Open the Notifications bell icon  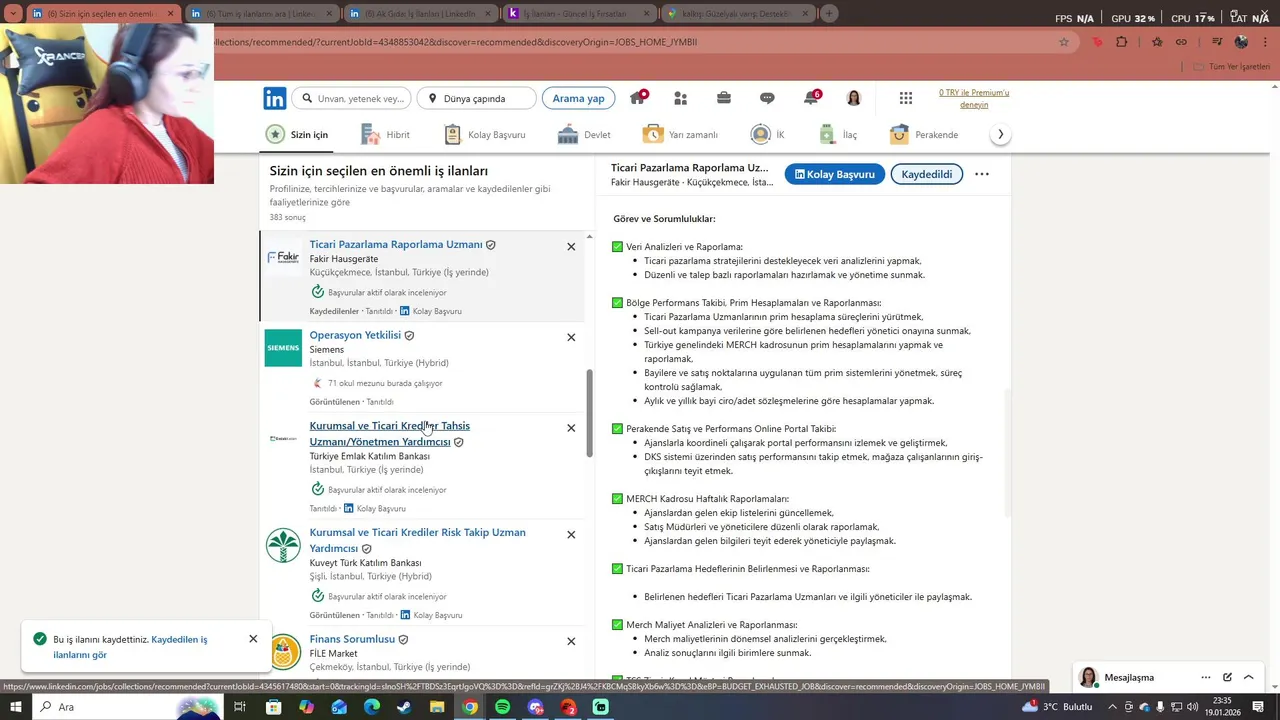click(811, 97)
